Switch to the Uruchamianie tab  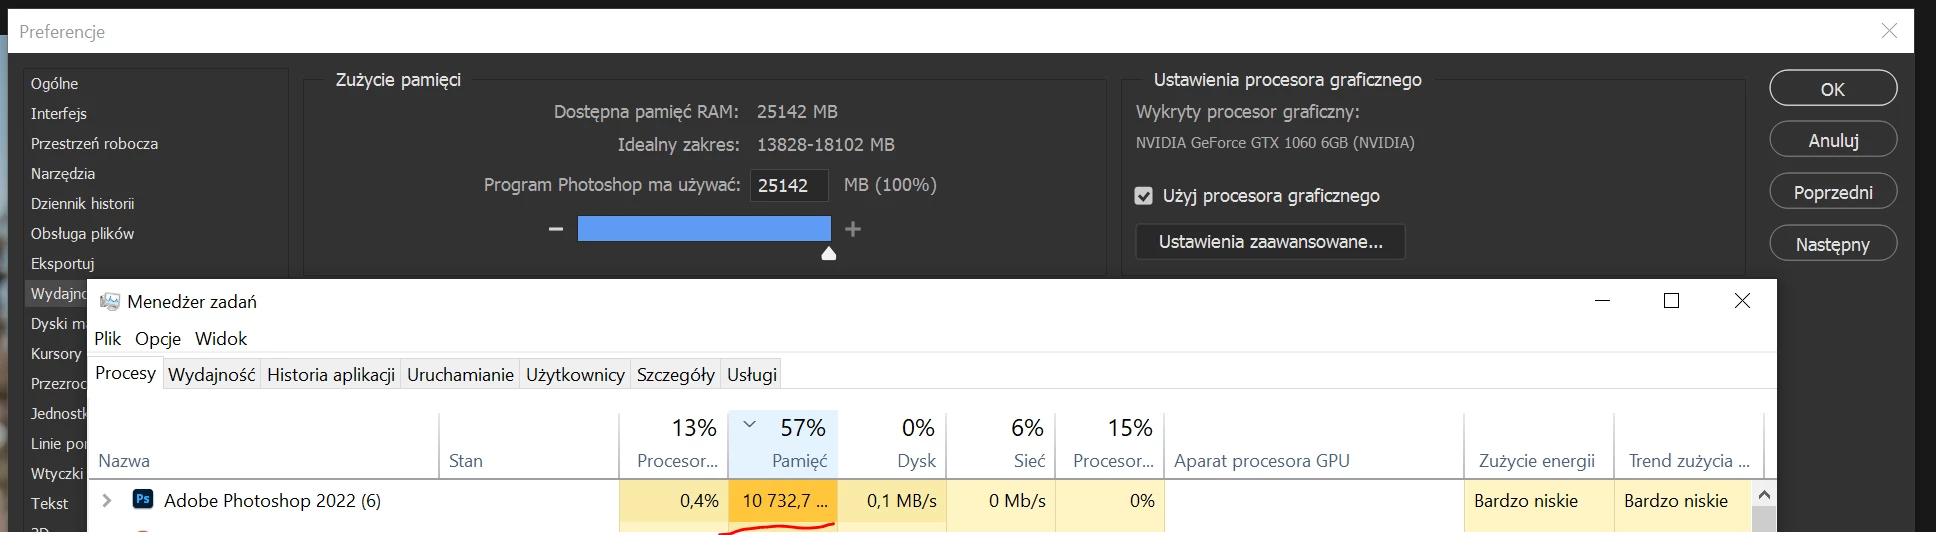460,375
